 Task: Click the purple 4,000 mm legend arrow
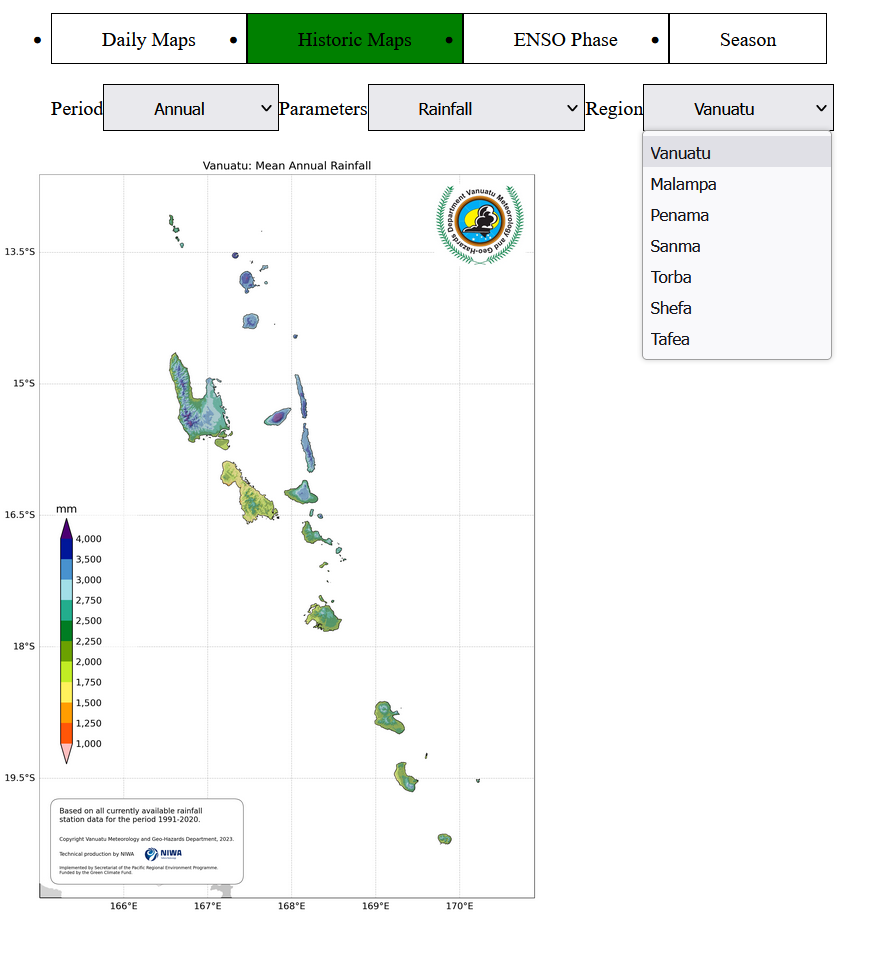[66, 528]
